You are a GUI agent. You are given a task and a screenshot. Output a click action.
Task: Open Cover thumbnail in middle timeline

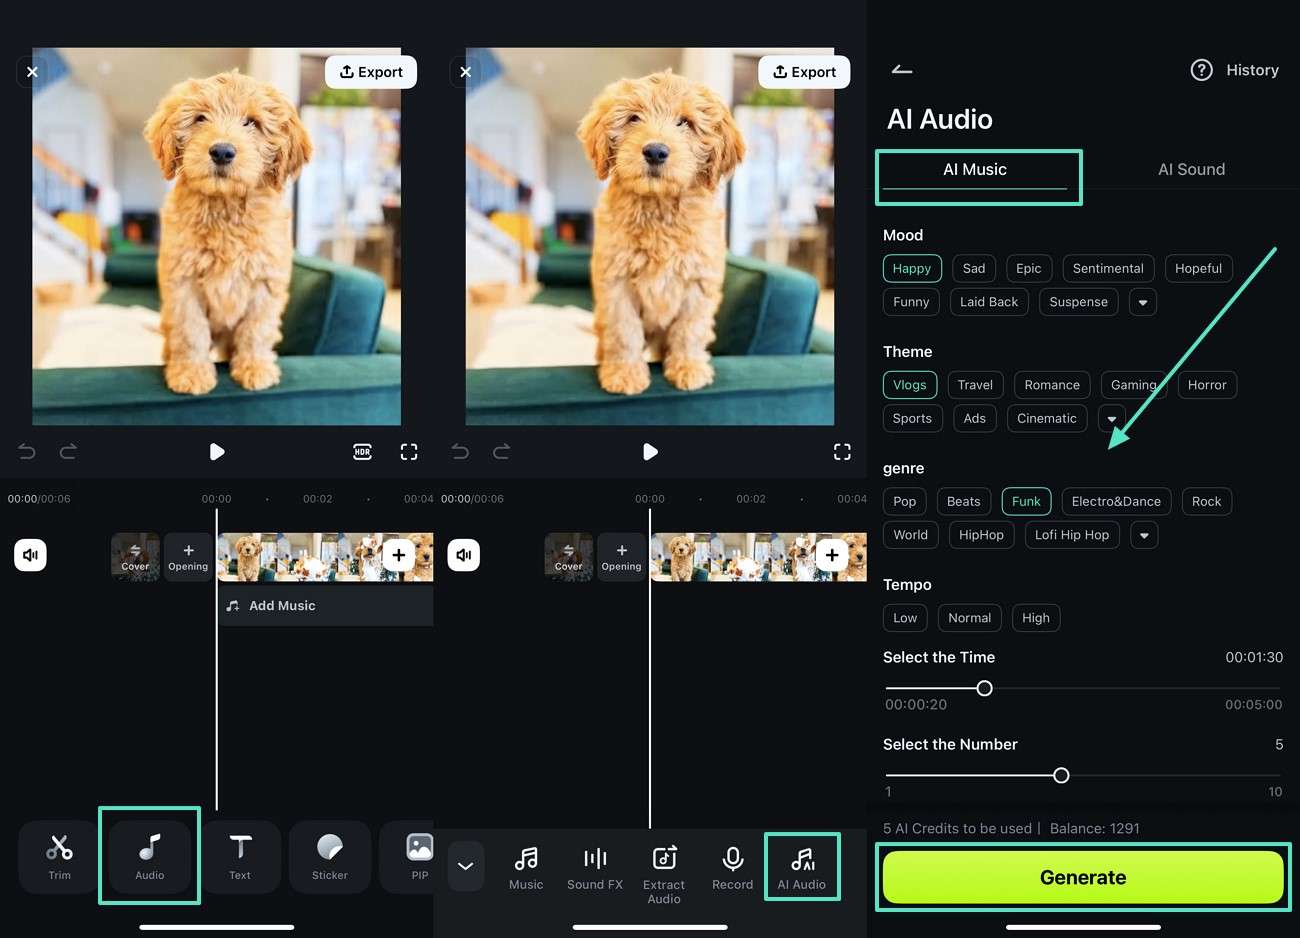[568, 557]
